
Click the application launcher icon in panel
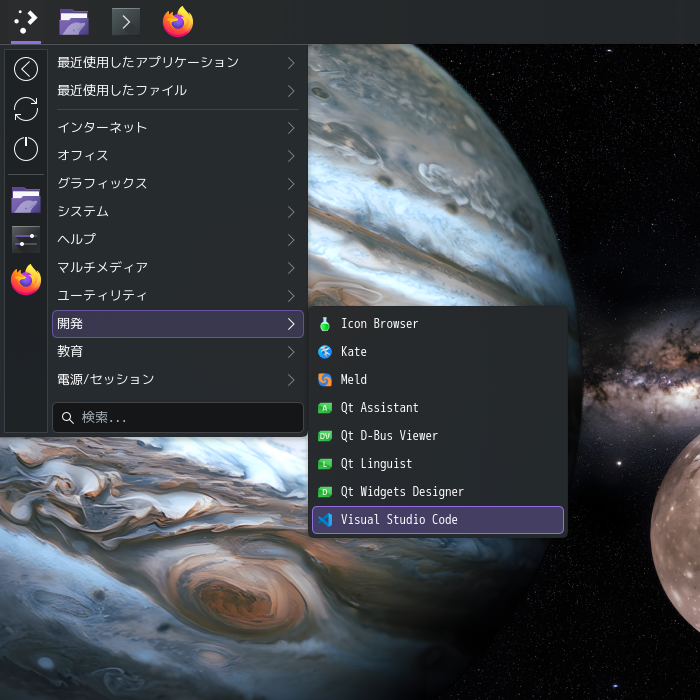[25, 21]
